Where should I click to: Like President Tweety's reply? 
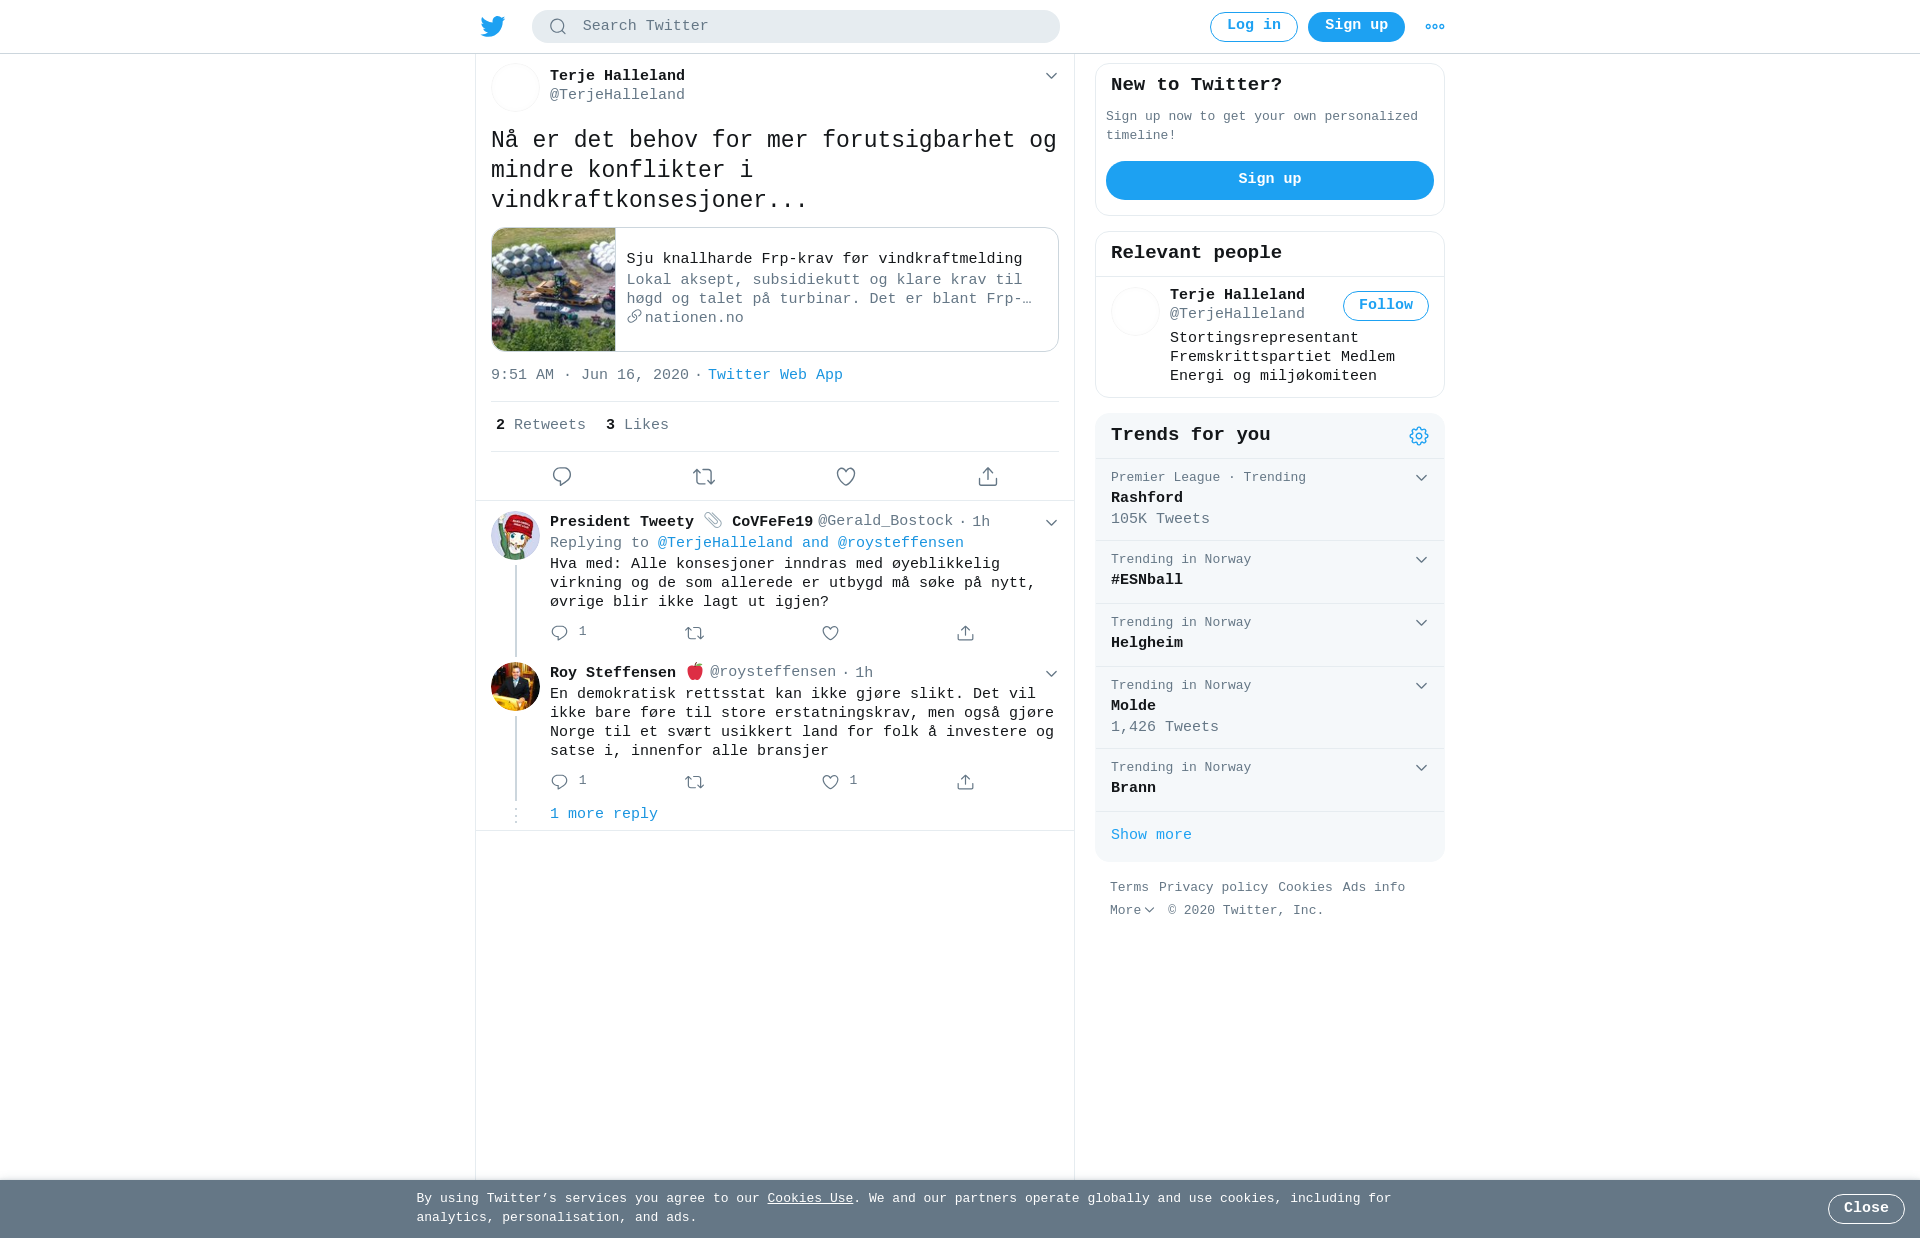coord(830,633)
